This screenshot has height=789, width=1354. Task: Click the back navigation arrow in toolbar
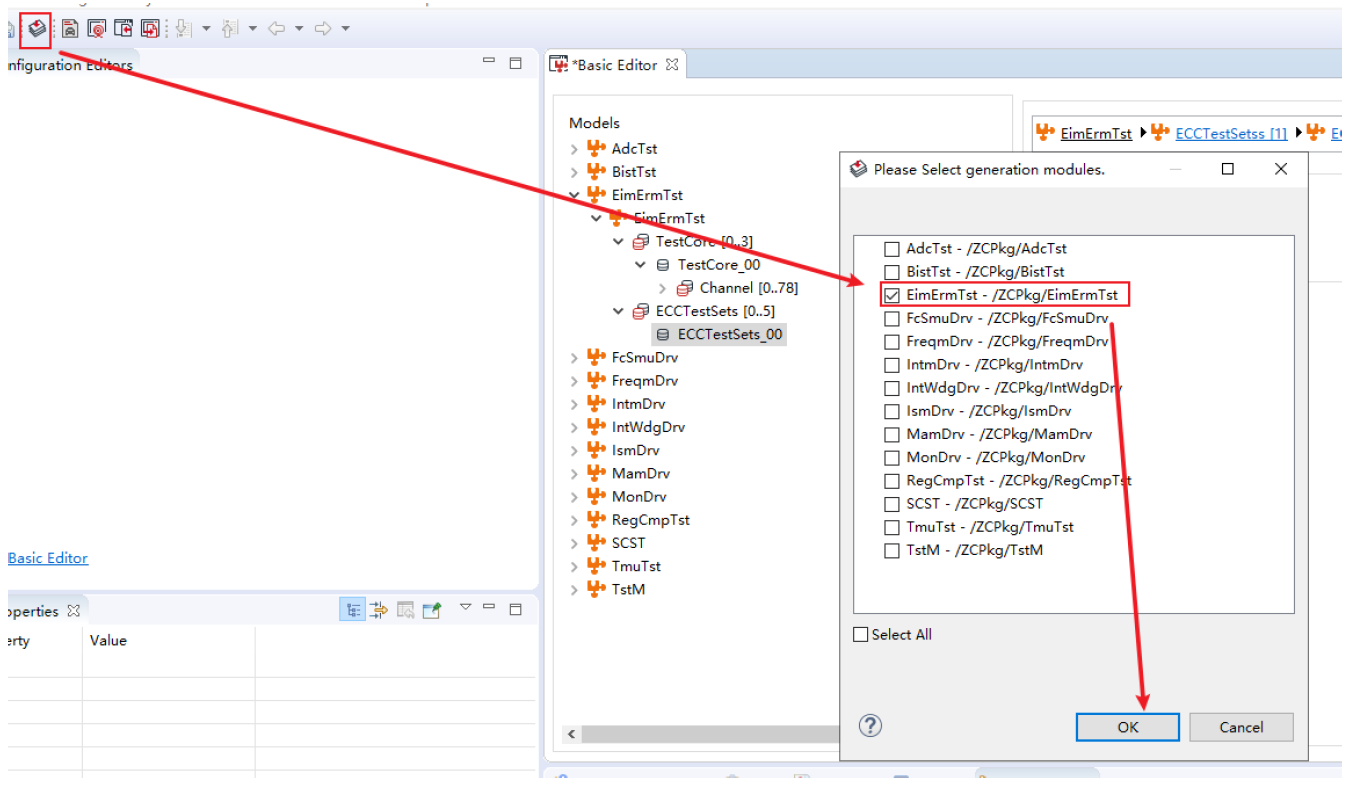coord(277,29)
